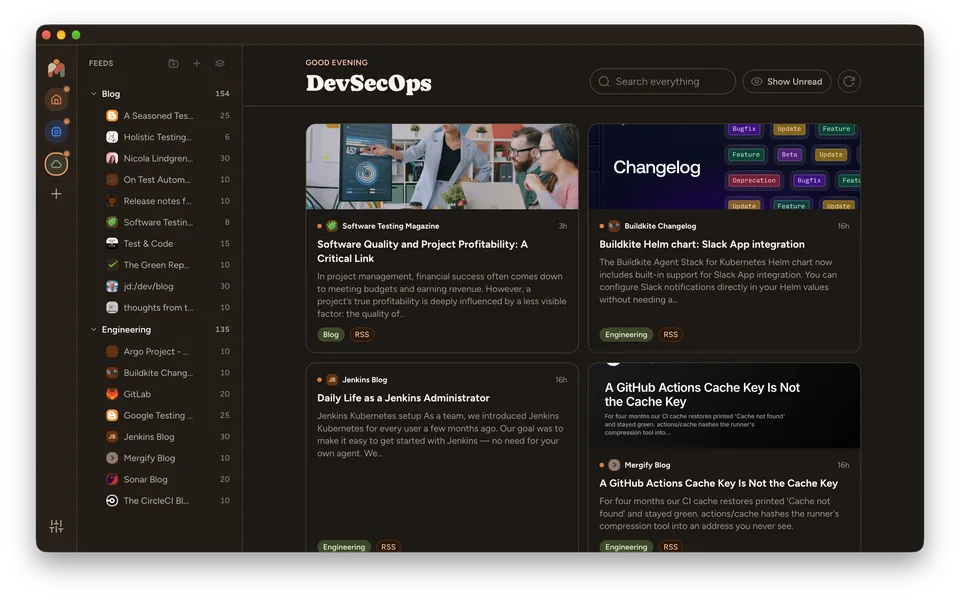This screenshot has height=600, width=960.
Task: Click the Mergify Blog card source icon
Action: click(x=614, y=465)
